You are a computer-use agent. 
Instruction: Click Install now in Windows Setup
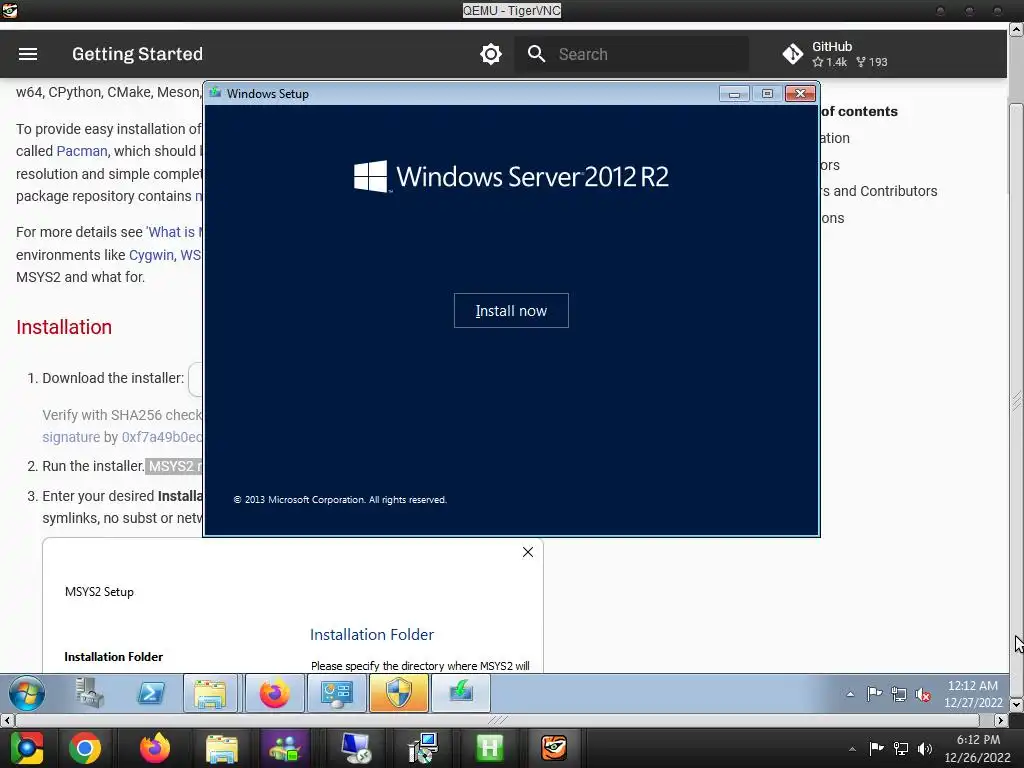[511, 311]
